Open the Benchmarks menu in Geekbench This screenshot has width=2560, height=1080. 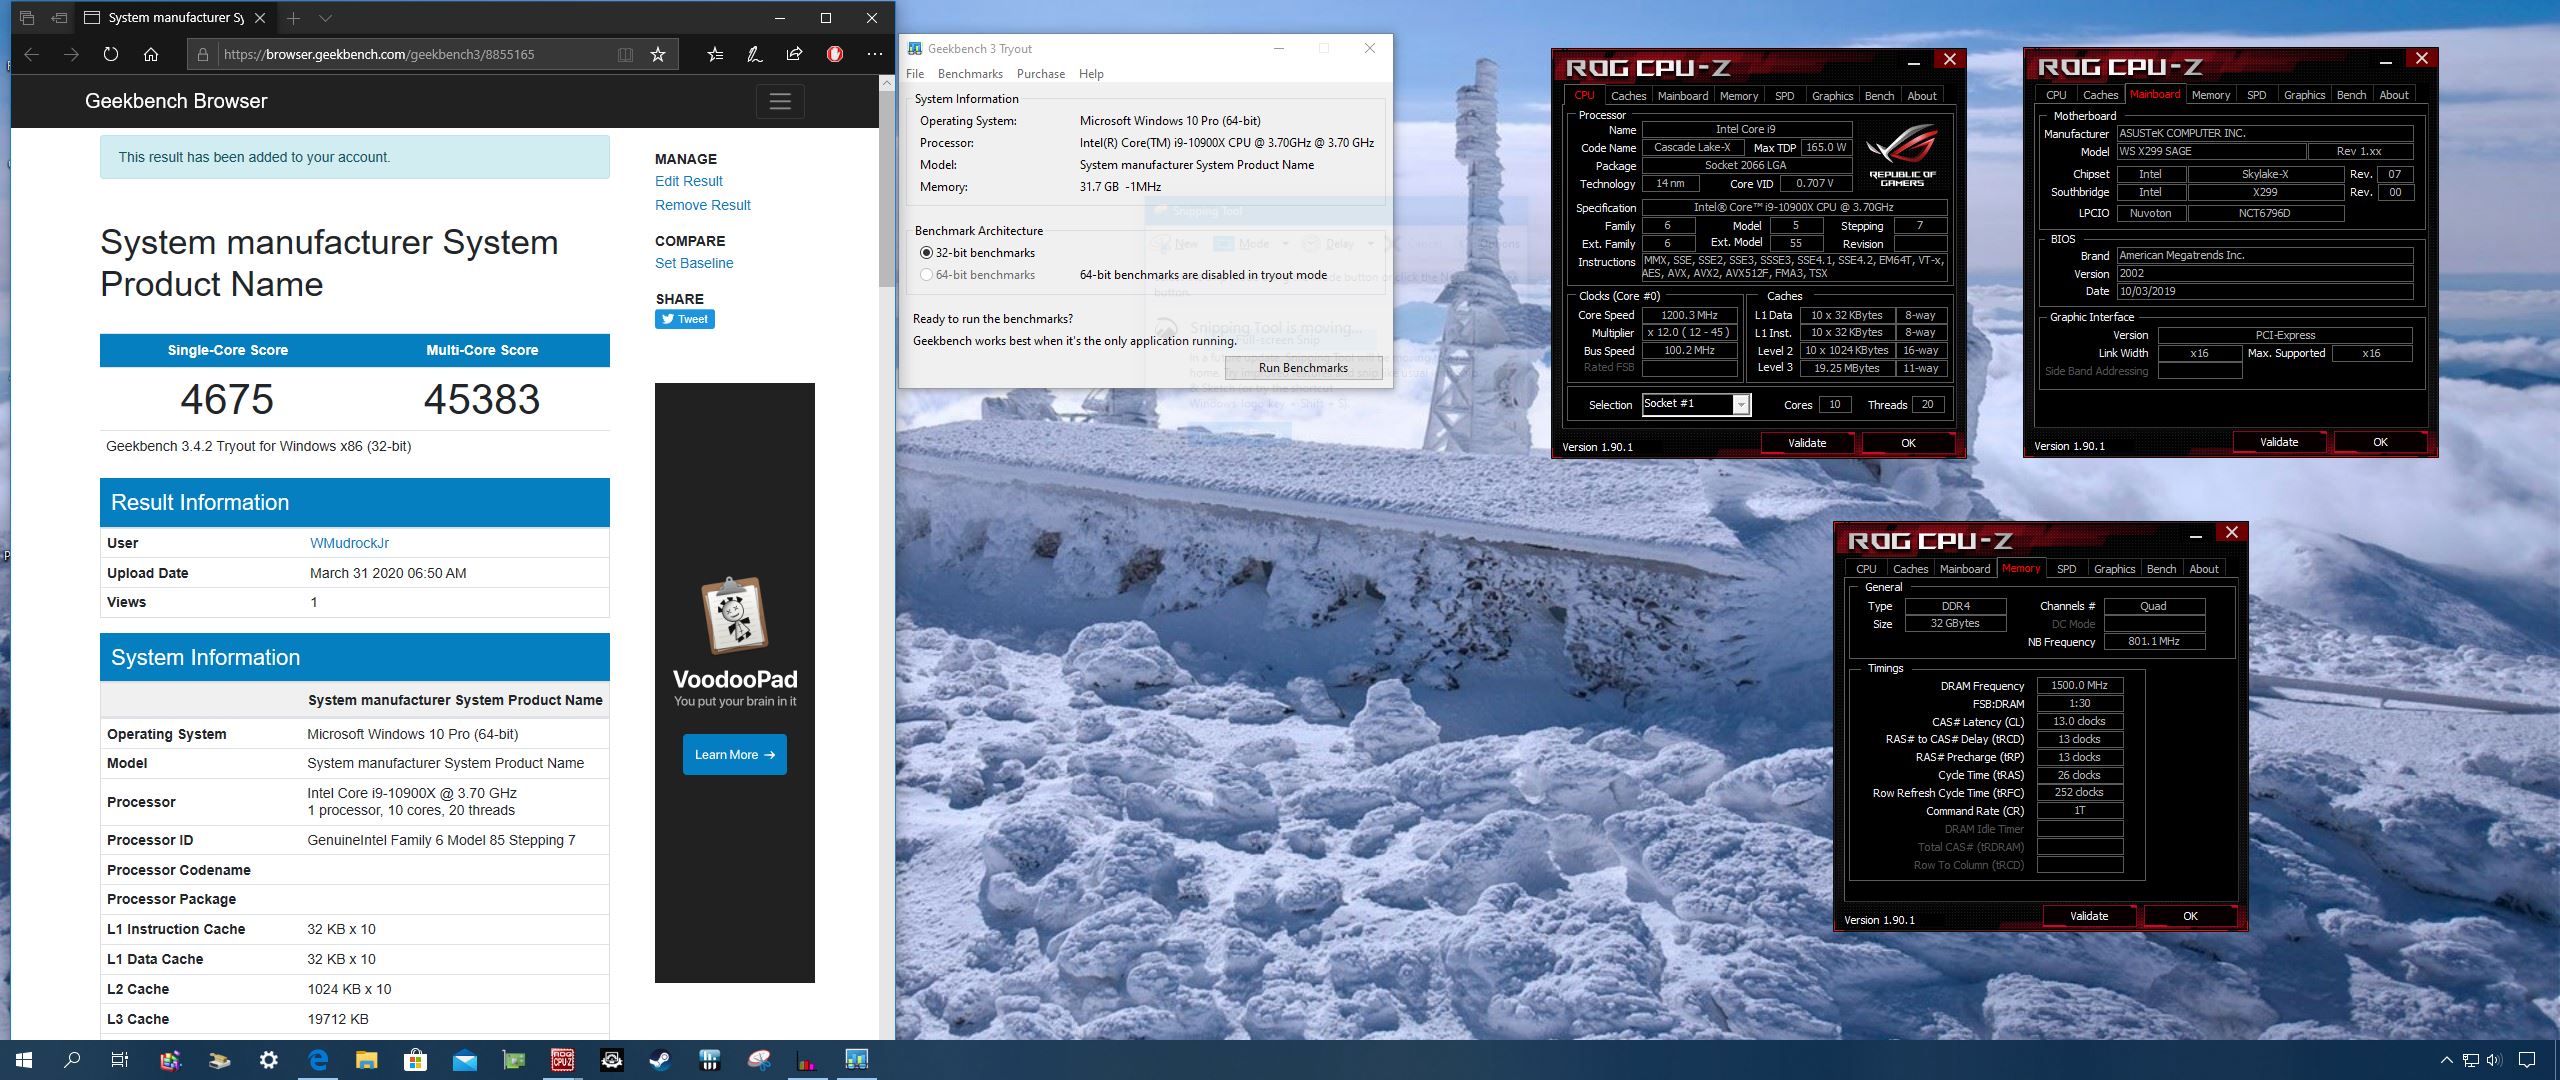tap(970, 74)
